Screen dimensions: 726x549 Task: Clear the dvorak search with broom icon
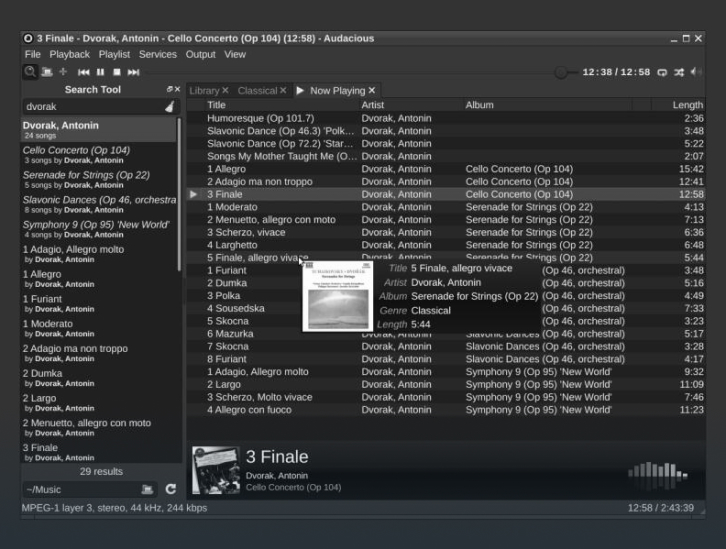coord(170,106)
